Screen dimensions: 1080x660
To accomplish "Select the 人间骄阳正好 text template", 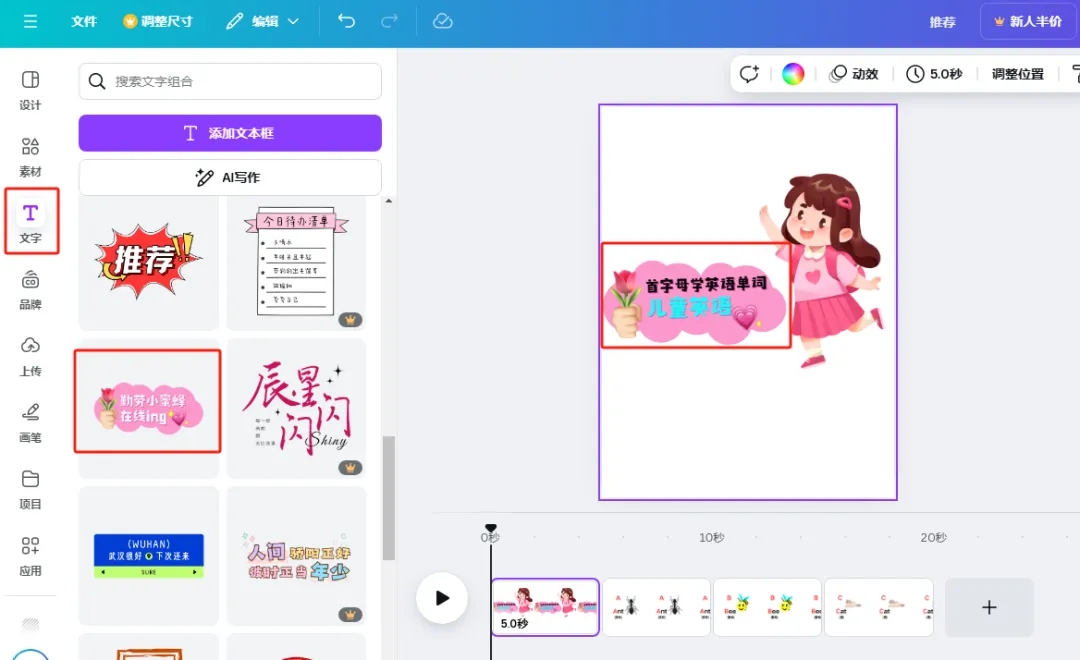I will pyautogui.click(x=296, y=555).
